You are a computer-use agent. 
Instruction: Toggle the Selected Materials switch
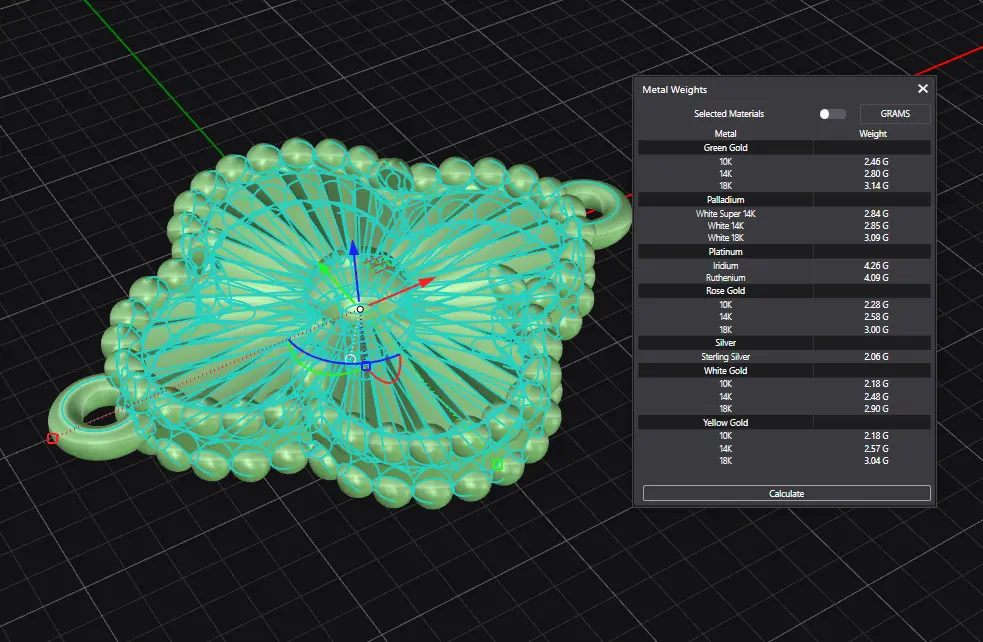pos(832,114)
